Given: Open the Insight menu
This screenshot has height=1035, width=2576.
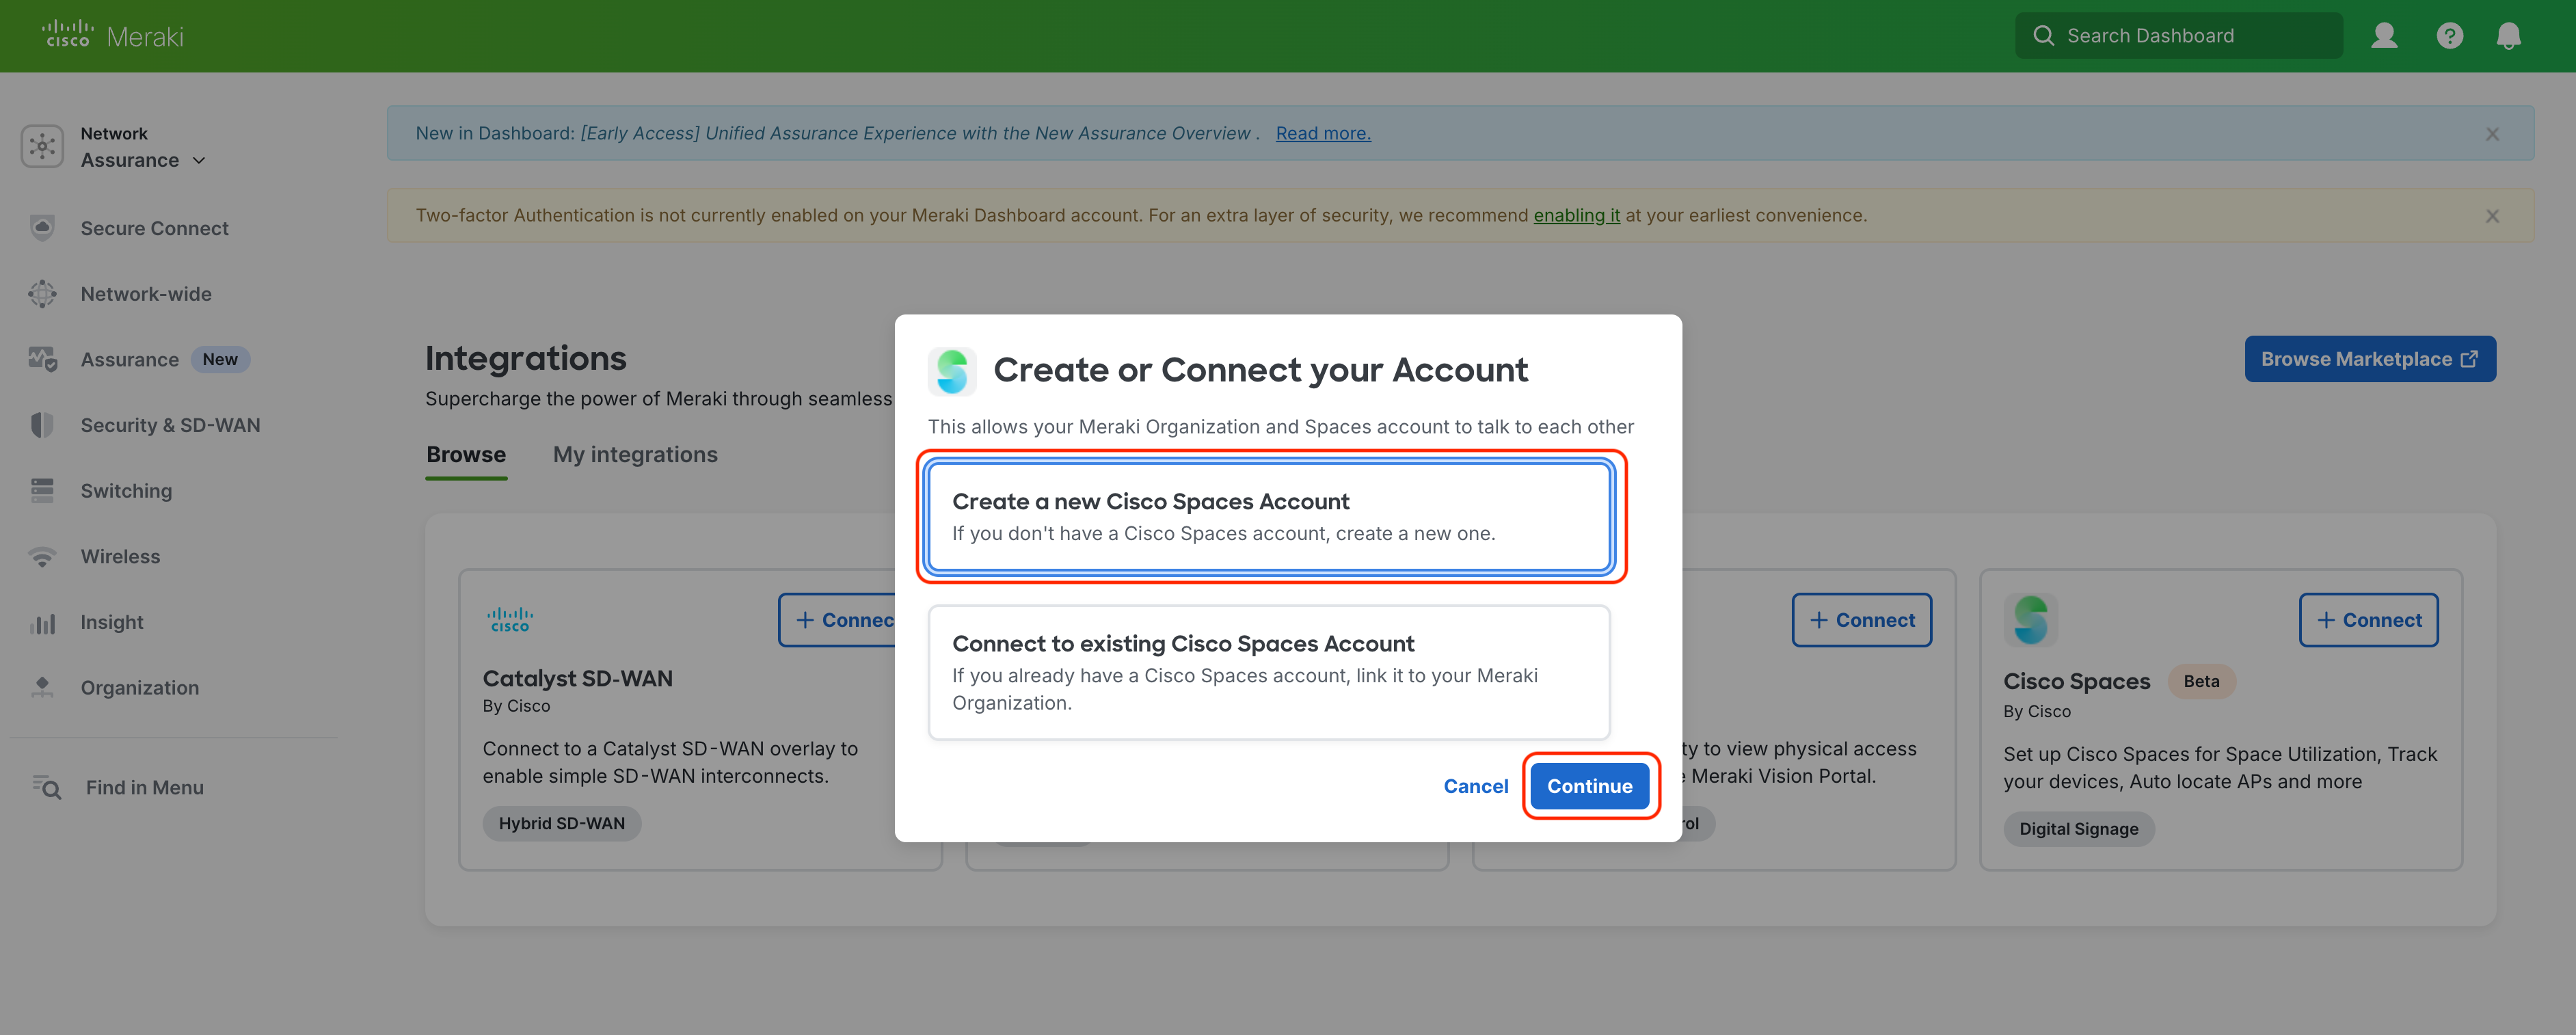Looking at the screenshot, I should pos(112,622).
